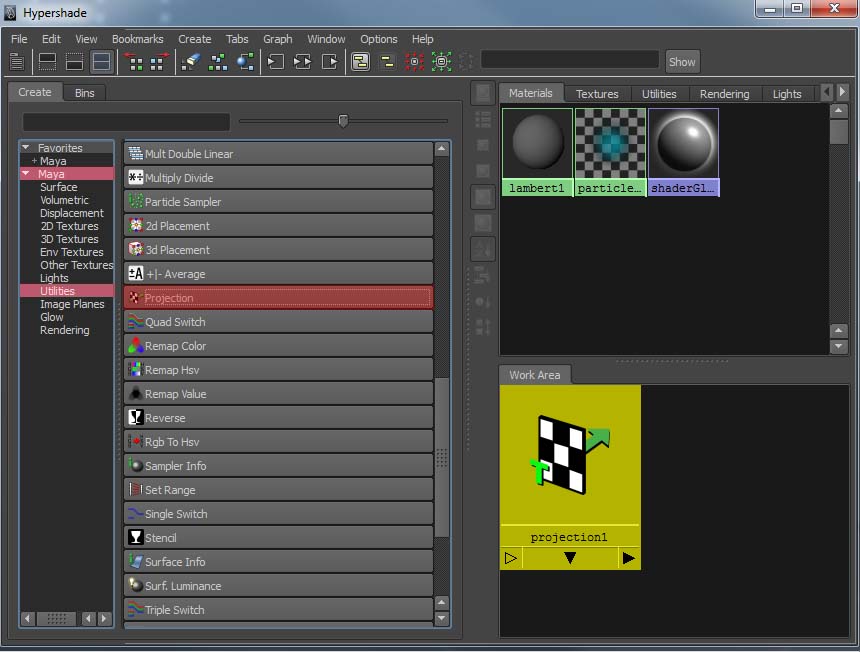
Task: Select Volumetric in the category tree
Action: tap(64, 200)
